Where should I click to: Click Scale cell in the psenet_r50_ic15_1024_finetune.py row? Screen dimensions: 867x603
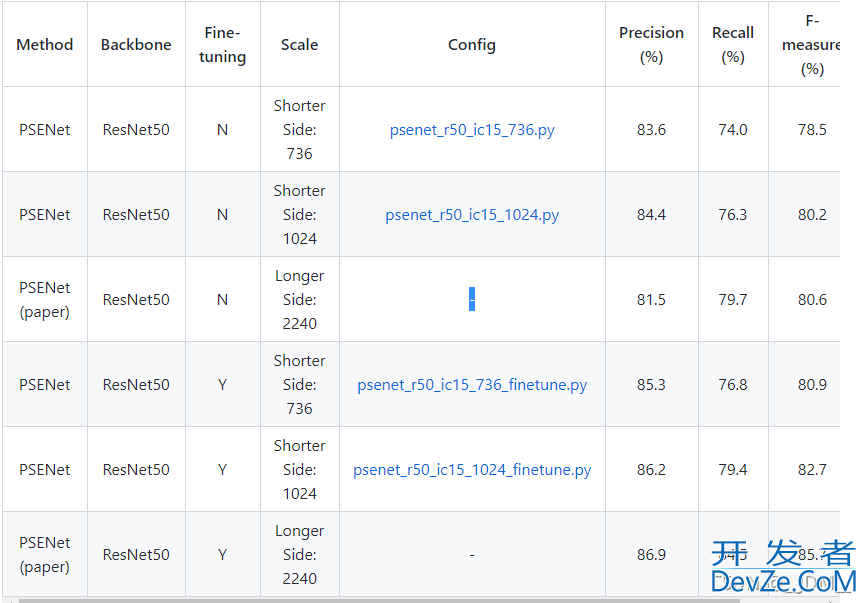[x=299, y=470]
